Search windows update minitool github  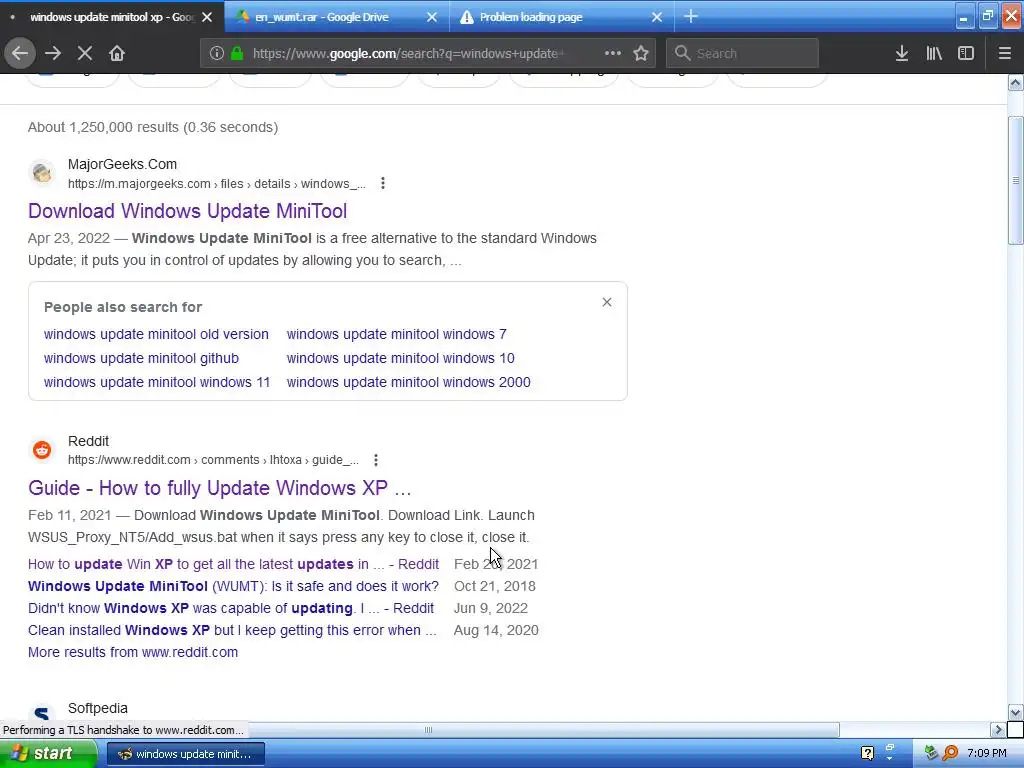(x=141, y=359)
